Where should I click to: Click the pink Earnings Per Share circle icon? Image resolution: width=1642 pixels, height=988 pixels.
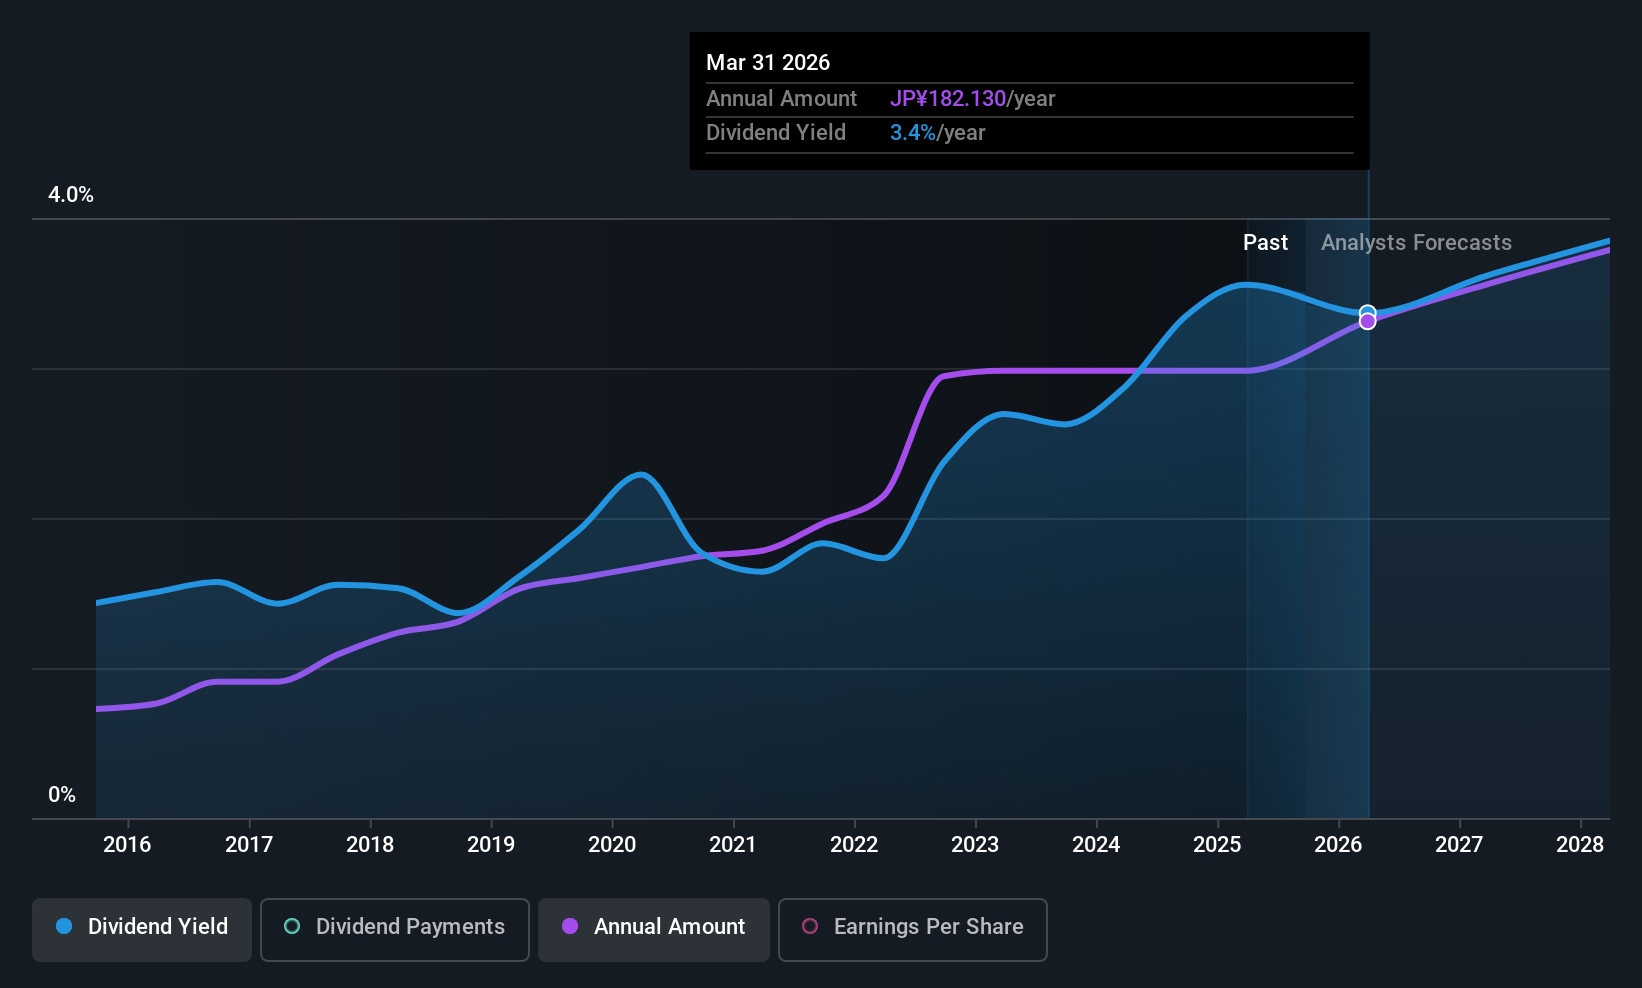(811, 926)
